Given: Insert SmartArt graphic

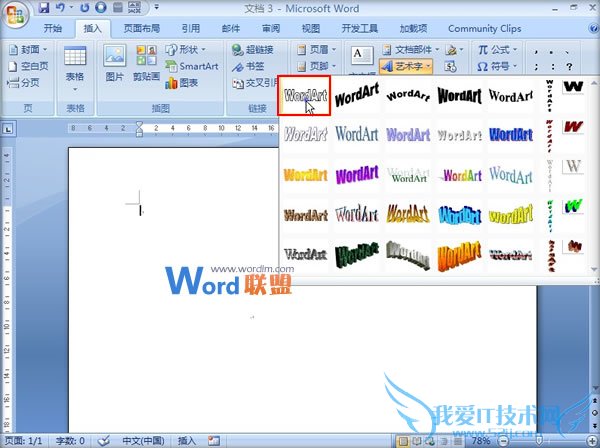Looking at the screenshot, I should pyautogui.click(x=192, y=66).
